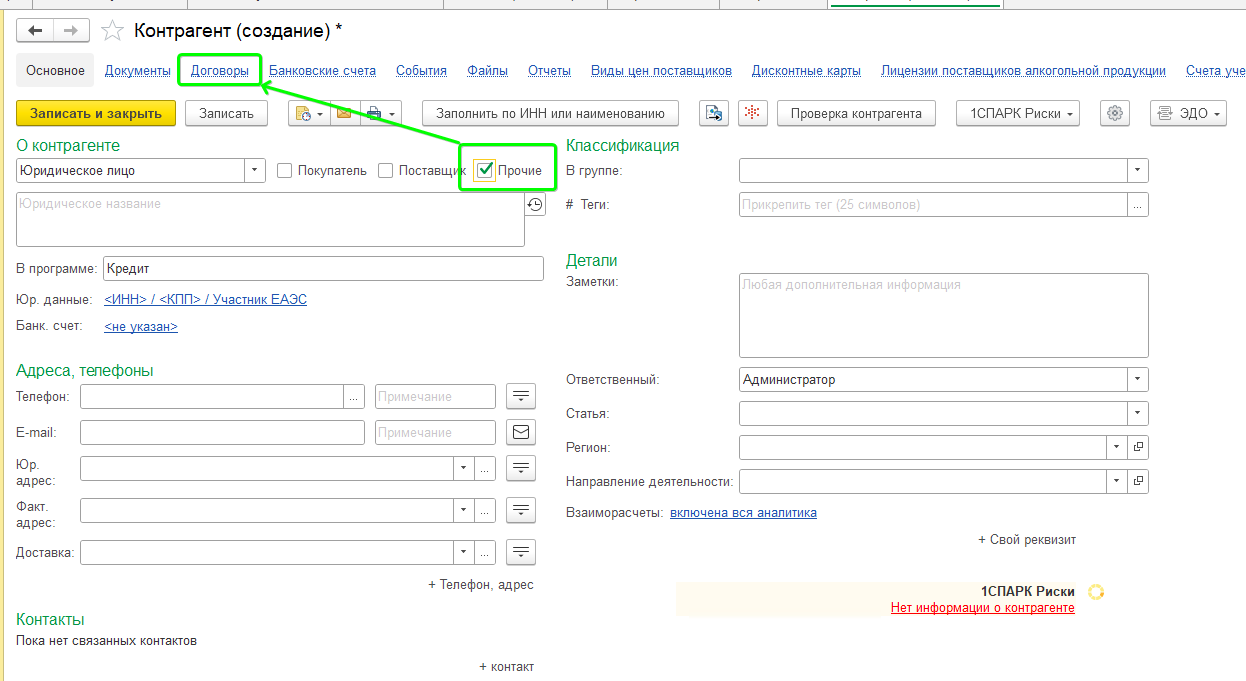This screenshot has height=681, width=1246.
Task: Expand the Направление деятельности dropdown arrow
Action: coord(1117,481)
